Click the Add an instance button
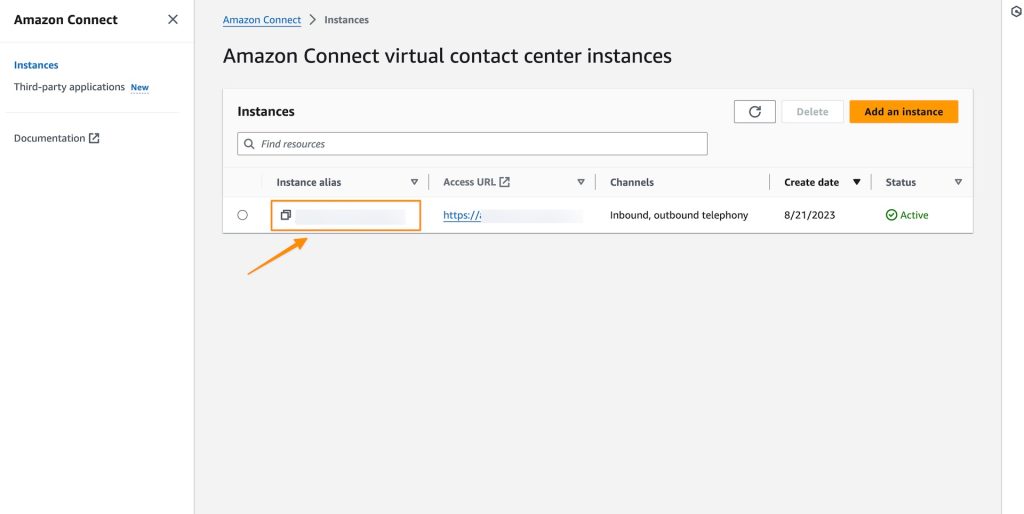The image size is (1024, 514). point(903,112)
